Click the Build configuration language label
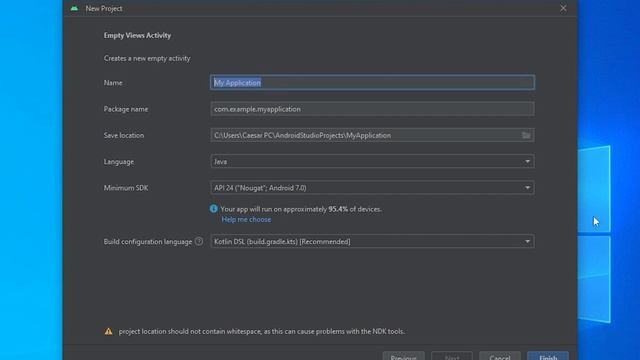Image resolution: width=640 pixels, height=360 pixels. (x=148, y=242)
